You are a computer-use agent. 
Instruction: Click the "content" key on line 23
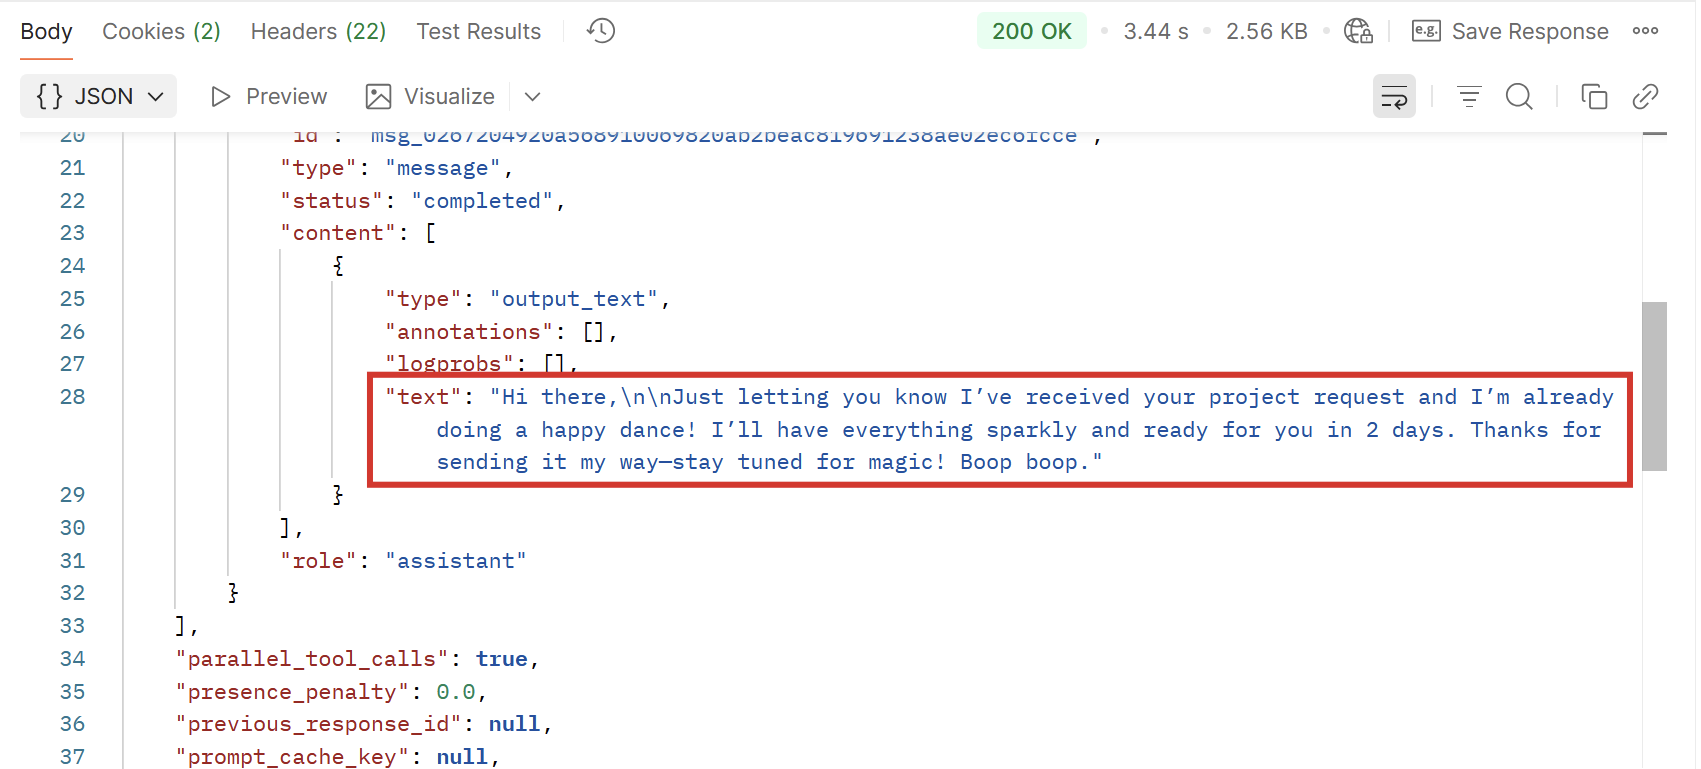(338, 233)
